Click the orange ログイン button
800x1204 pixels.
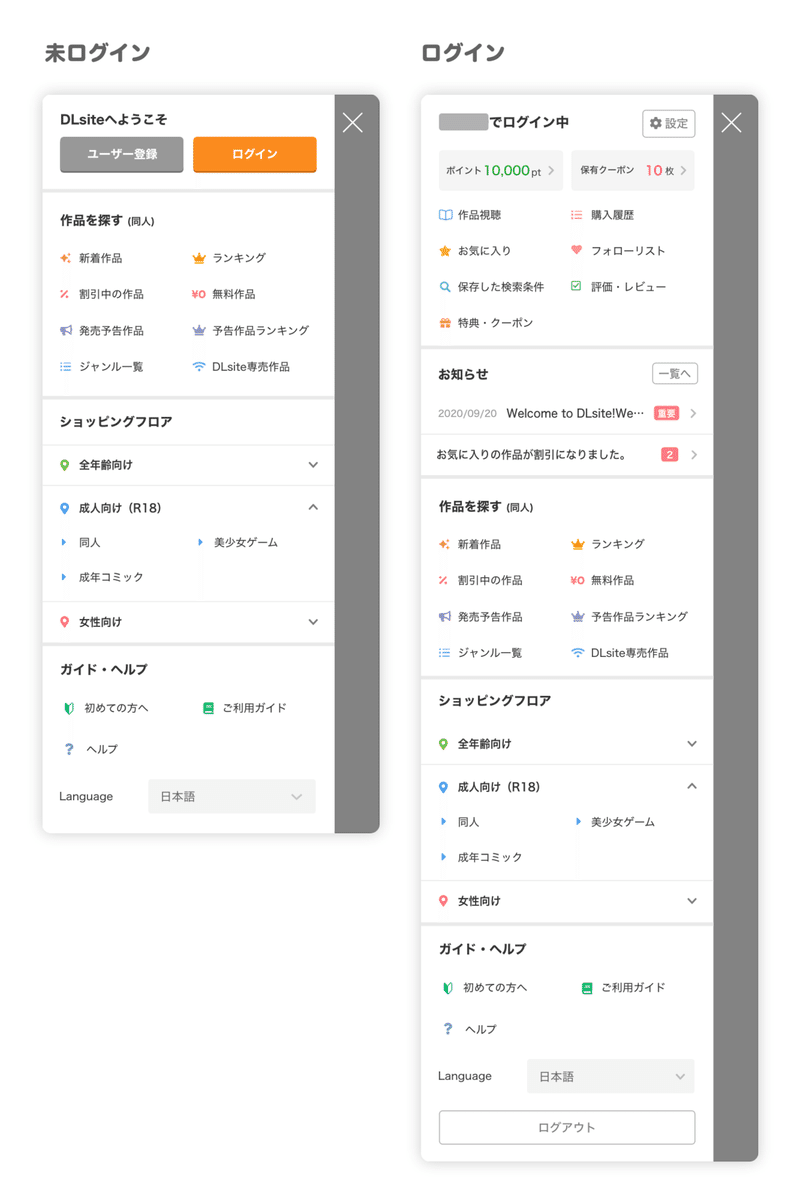point(255,155)
